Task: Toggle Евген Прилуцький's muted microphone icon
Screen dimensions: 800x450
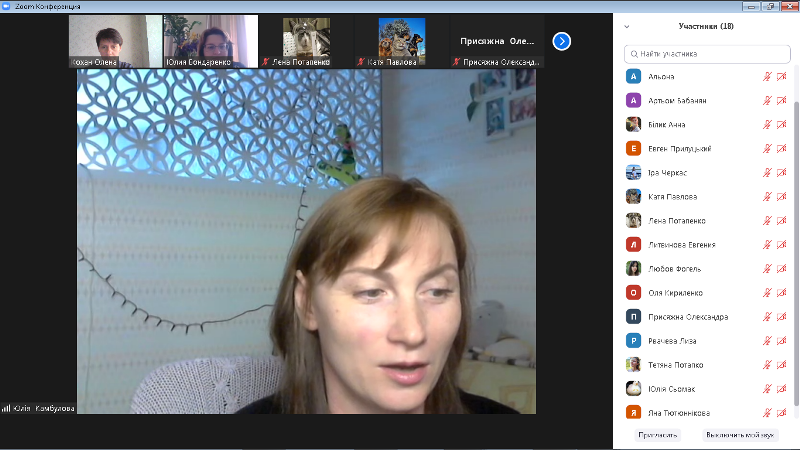Action: click(x=767, y=148)
